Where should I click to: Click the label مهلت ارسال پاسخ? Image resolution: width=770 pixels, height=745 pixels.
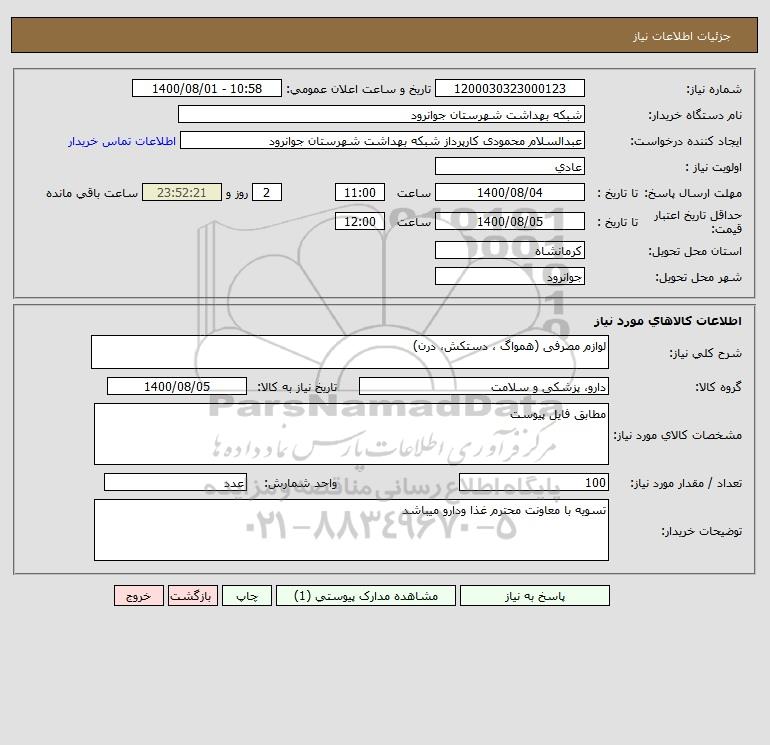693,193
